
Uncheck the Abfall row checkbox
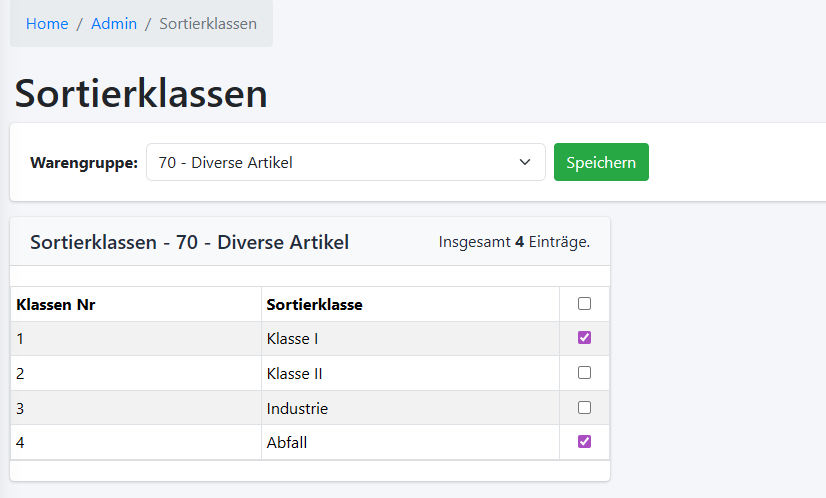[x=585, y=441]
